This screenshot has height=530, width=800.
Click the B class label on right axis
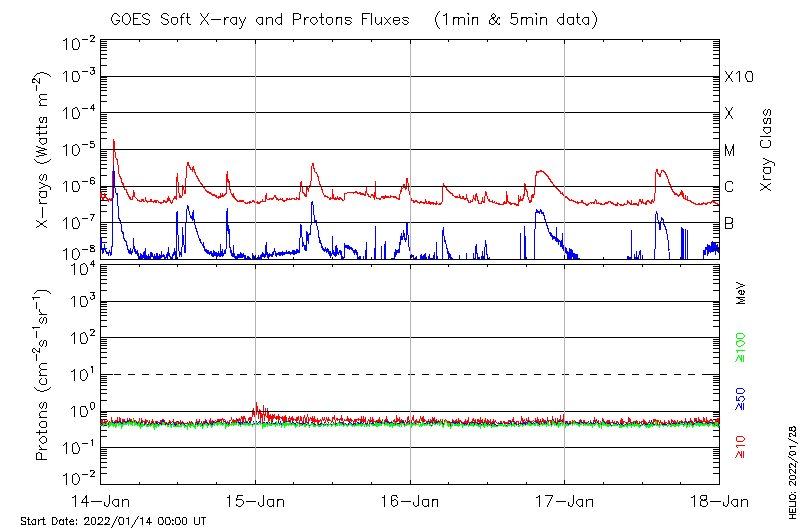(729, 223)
